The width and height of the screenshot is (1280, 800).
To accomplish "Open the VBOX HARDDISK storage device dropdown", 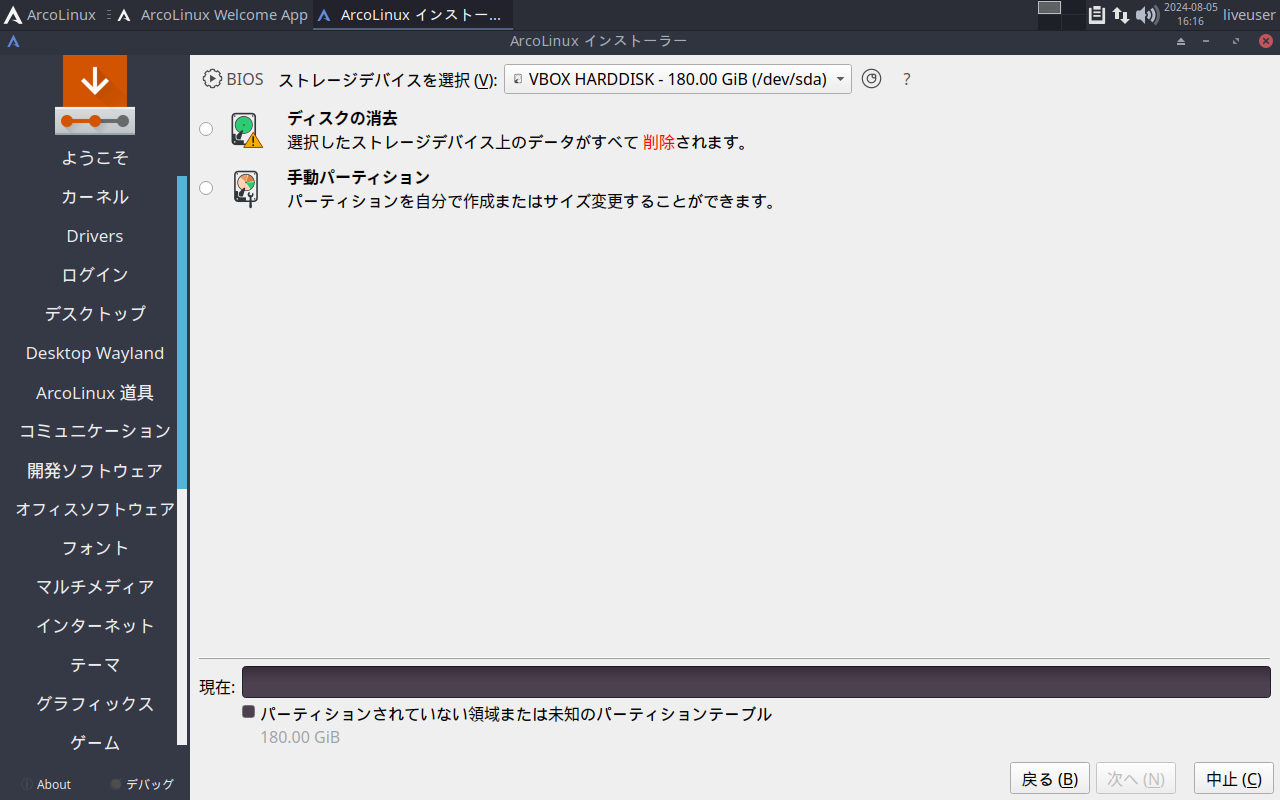I will tap(677, 79).
